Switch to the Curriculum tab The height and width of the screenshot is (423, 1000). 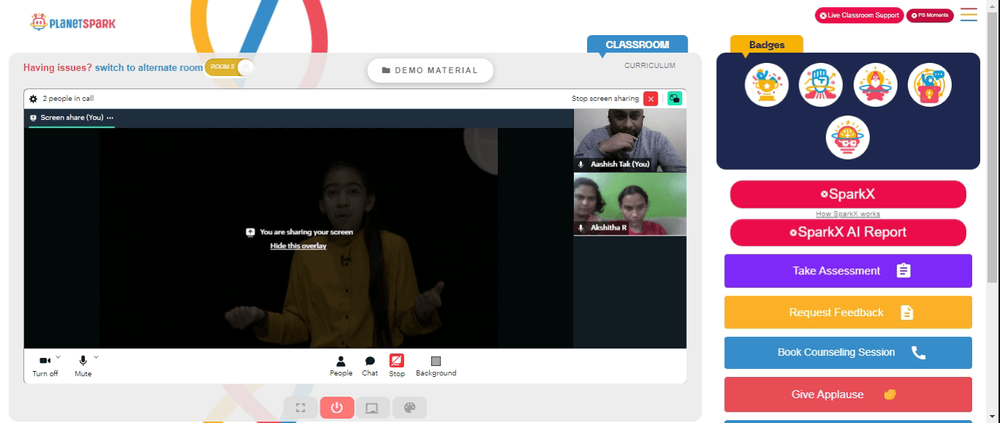tap(649, 66)
